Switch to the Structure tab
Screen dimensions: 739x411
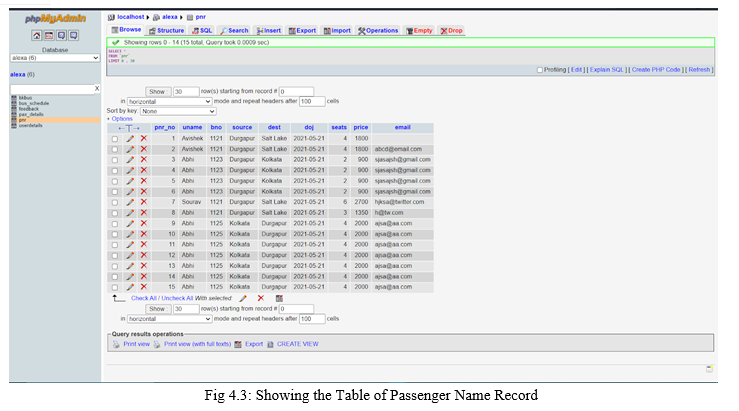[166, 31]
